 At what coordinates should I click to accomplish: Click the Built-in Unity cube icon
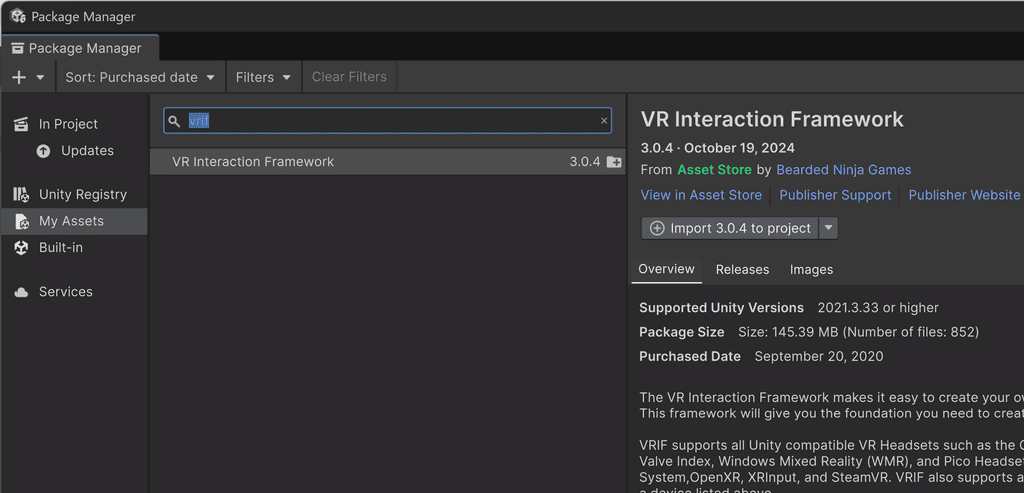coord(22,248)
